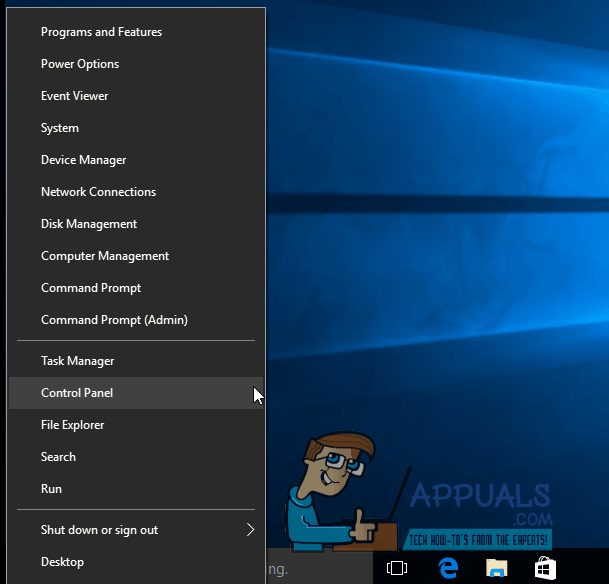609x584 pixels.
Task: Launch Task Manager
Action: (x=136, y=361)
